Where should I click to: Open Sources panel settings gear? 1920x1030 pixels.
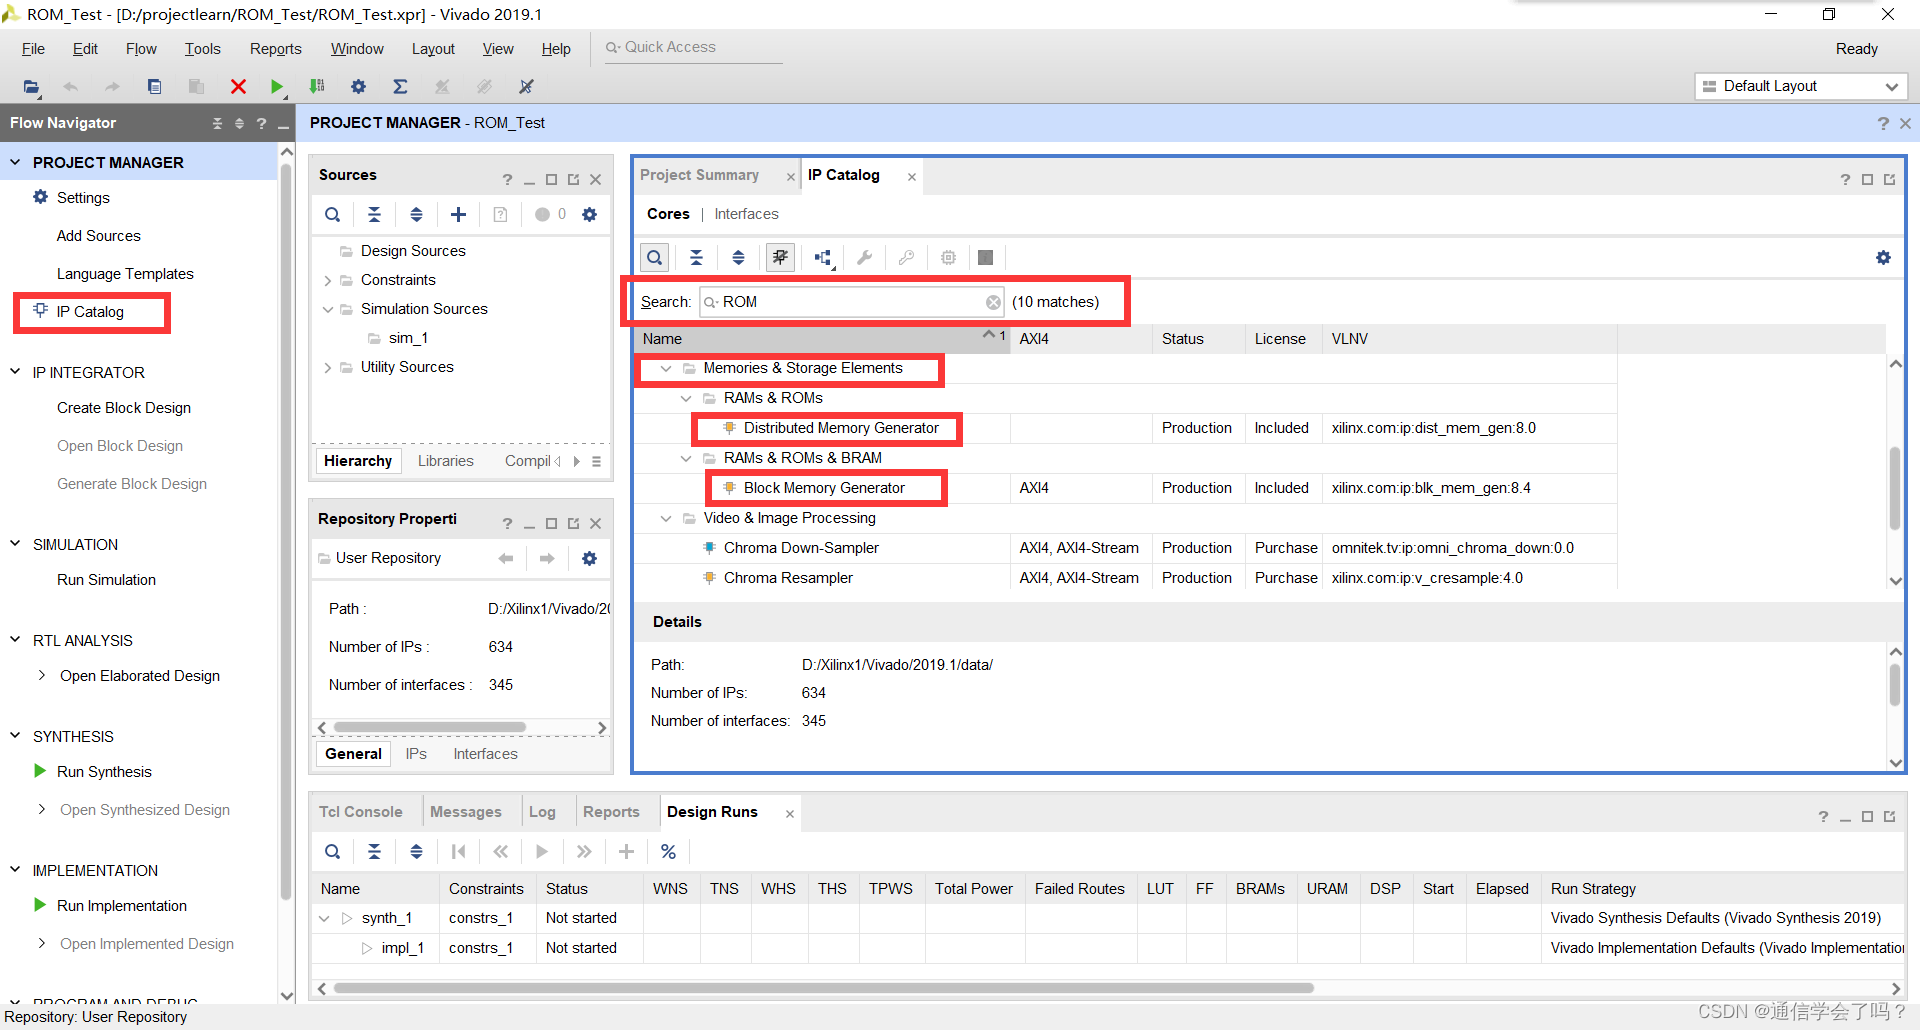point(590,214)
